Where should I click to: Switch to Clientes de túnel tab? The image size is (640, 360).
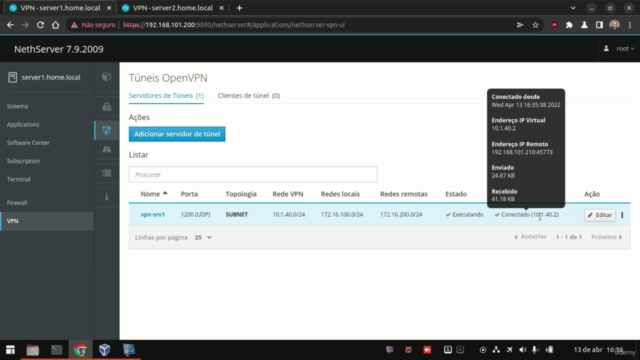[x=249, y=96]
